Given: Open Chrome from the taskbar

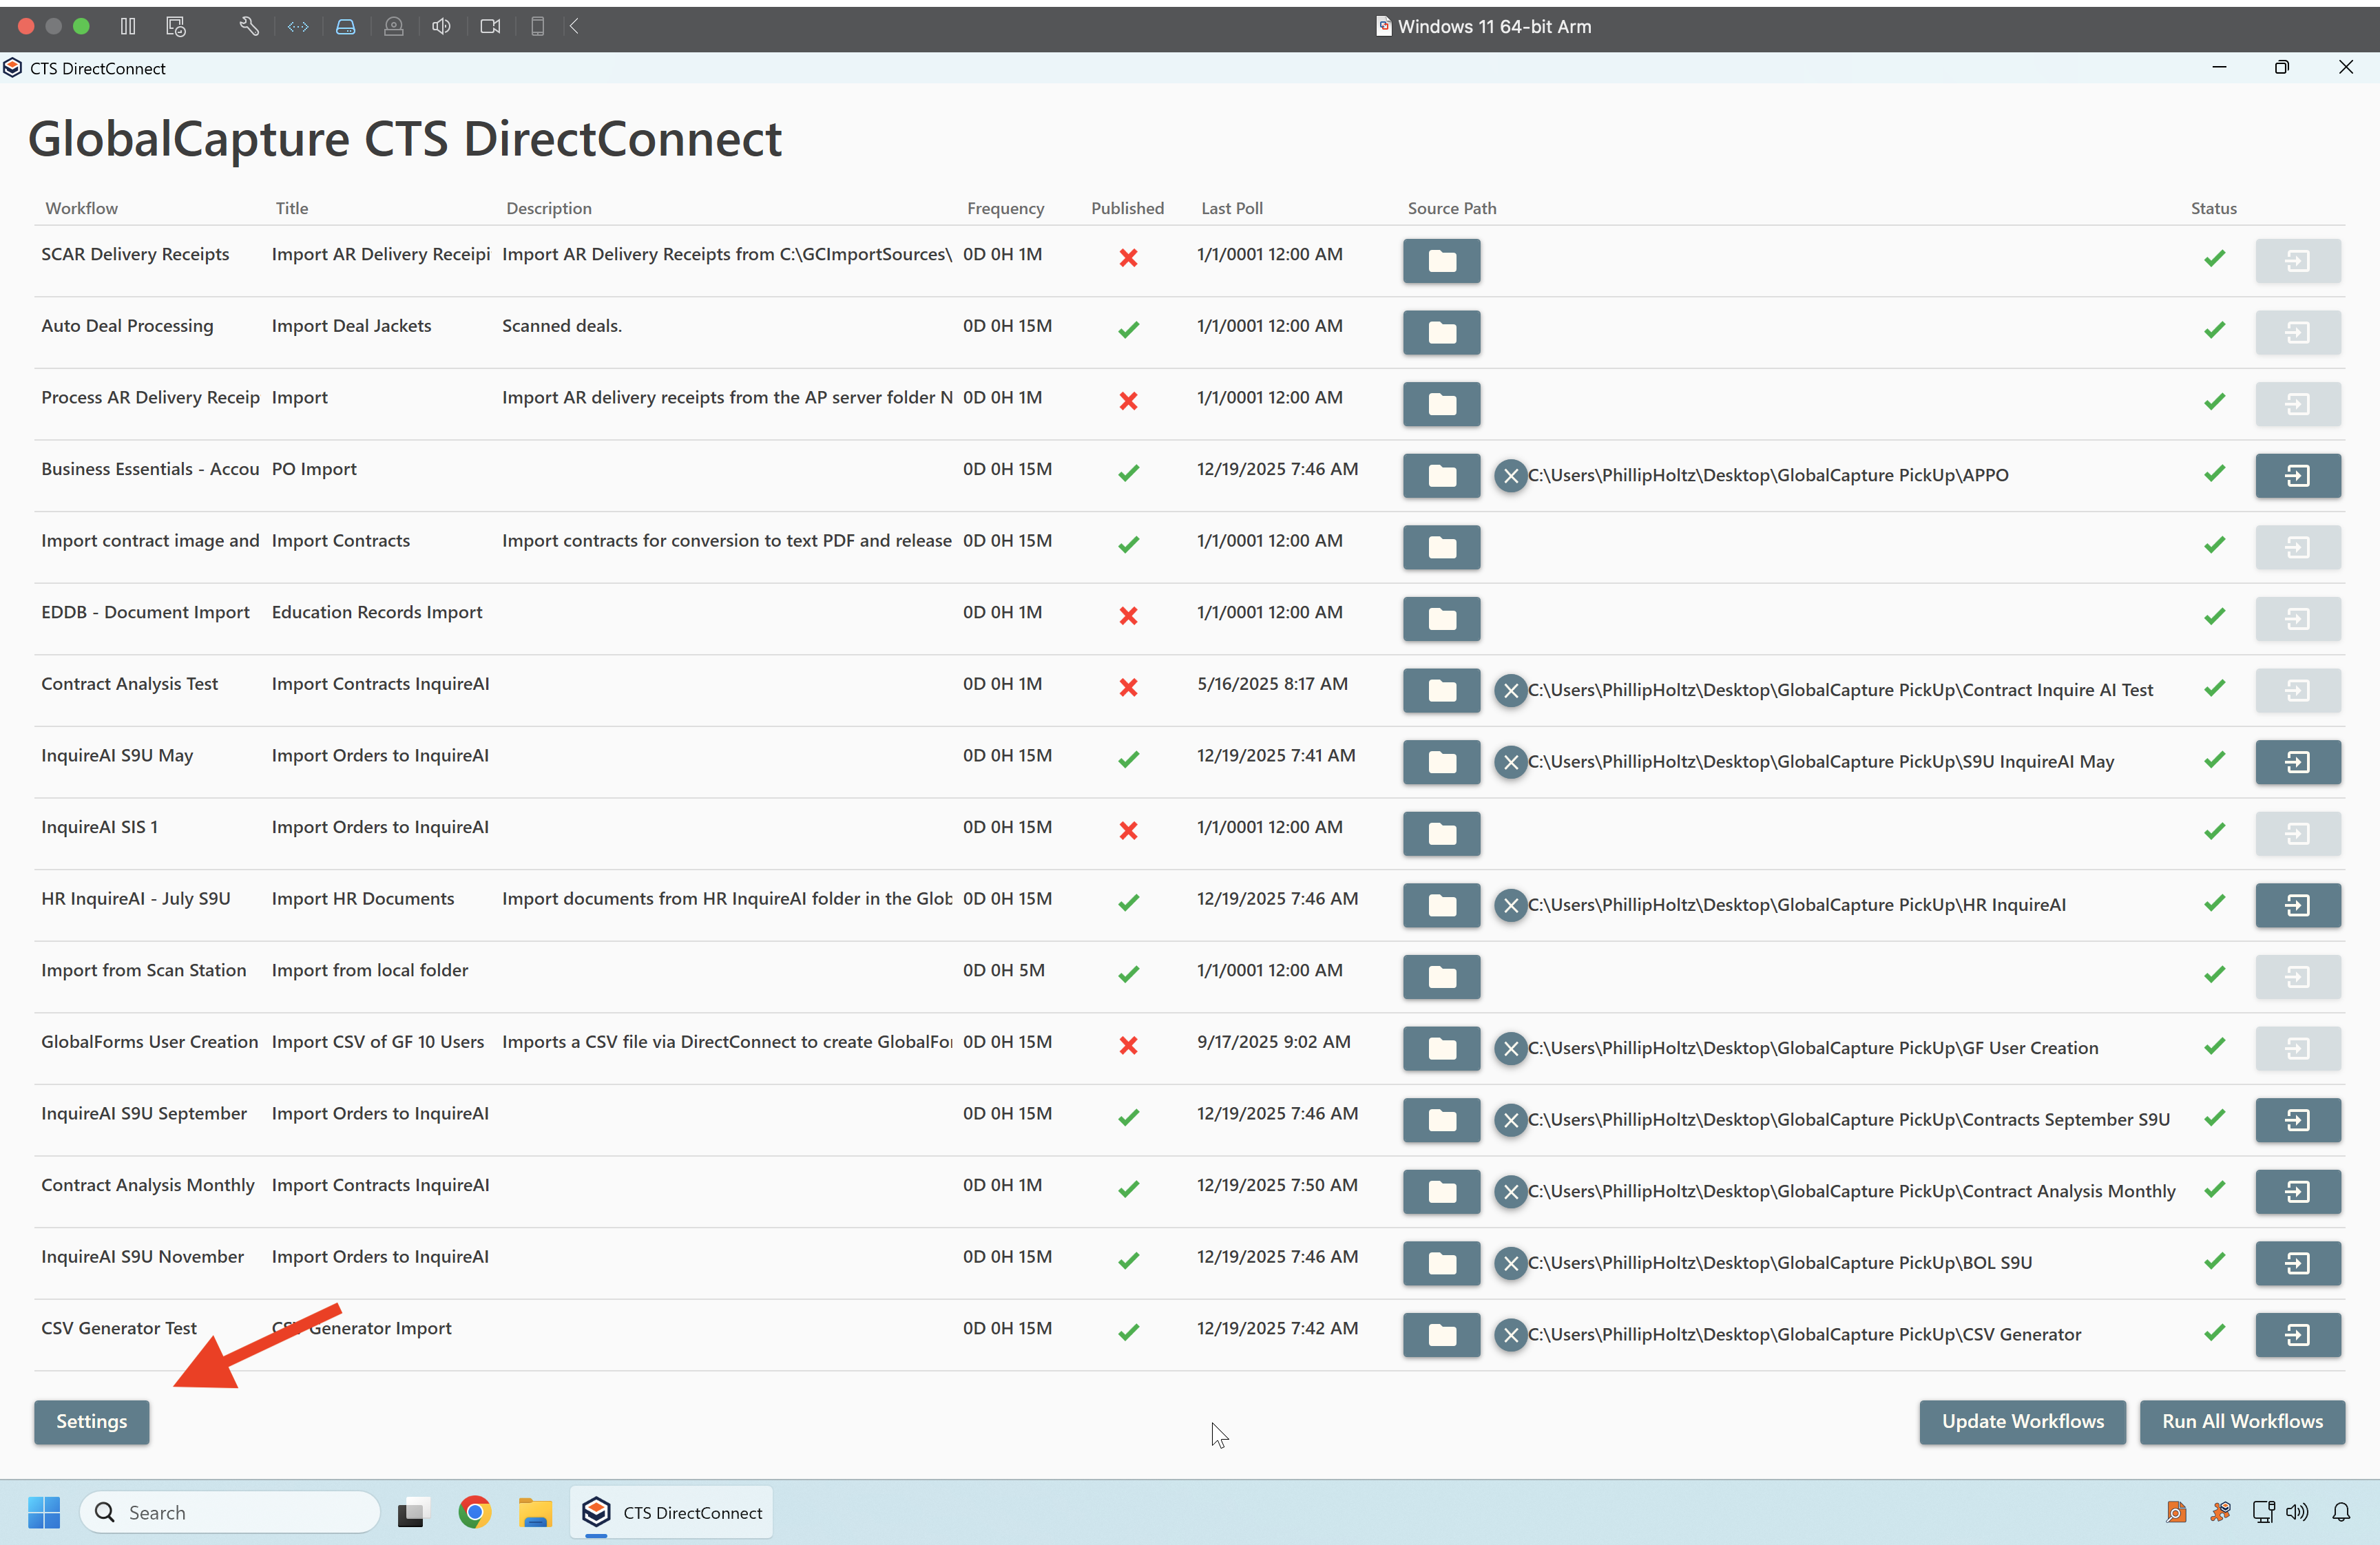Looking at the screenshot, I should click(x=475, y=1512).
